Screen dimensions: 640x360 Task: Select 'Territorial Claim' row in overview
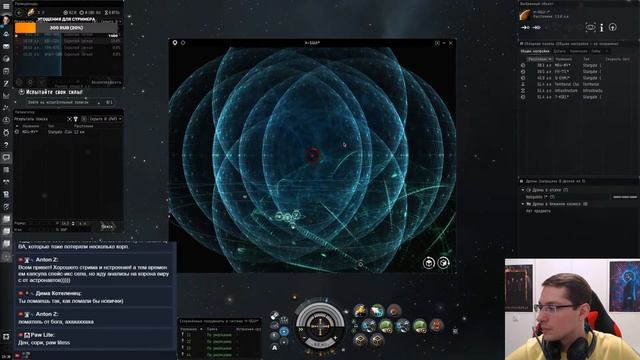(x=578, y=84)
